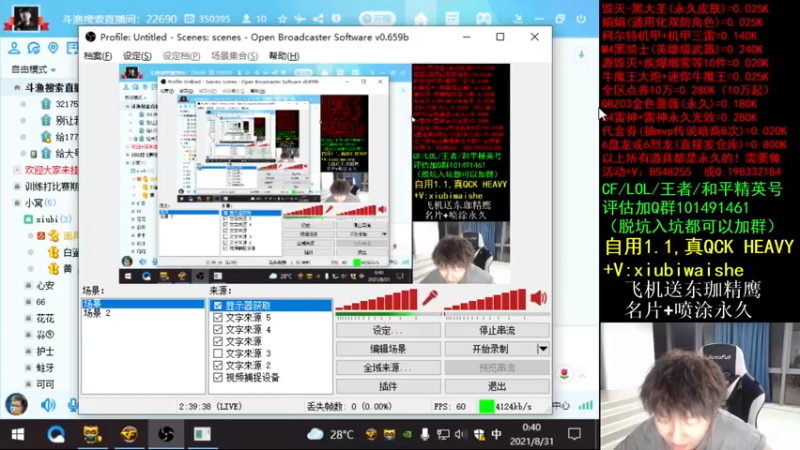This screenshot has height=450, width=800.
Task: Open the Windows Start menu
Action: tap(18, 434)
